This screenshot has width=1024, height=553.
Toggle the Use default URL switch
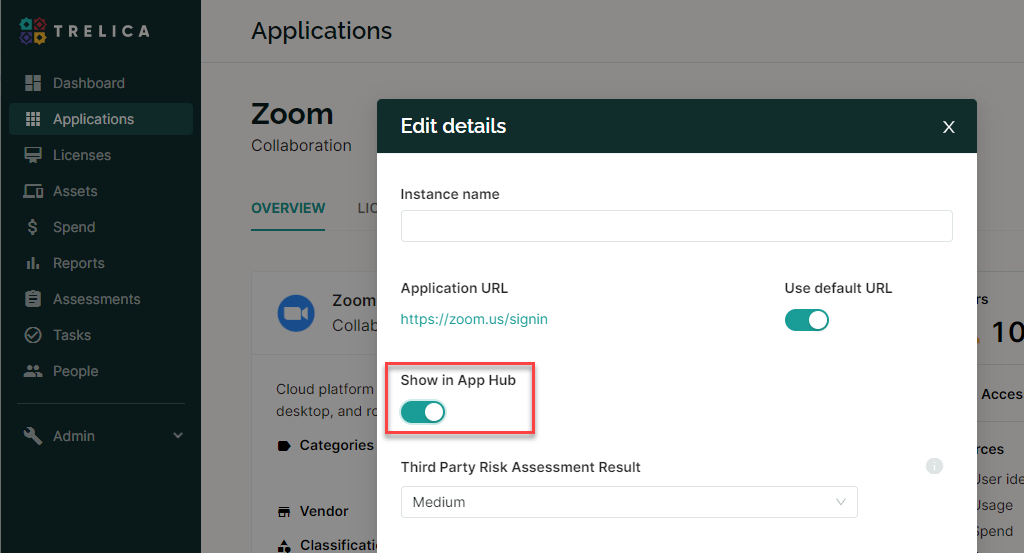807,320
